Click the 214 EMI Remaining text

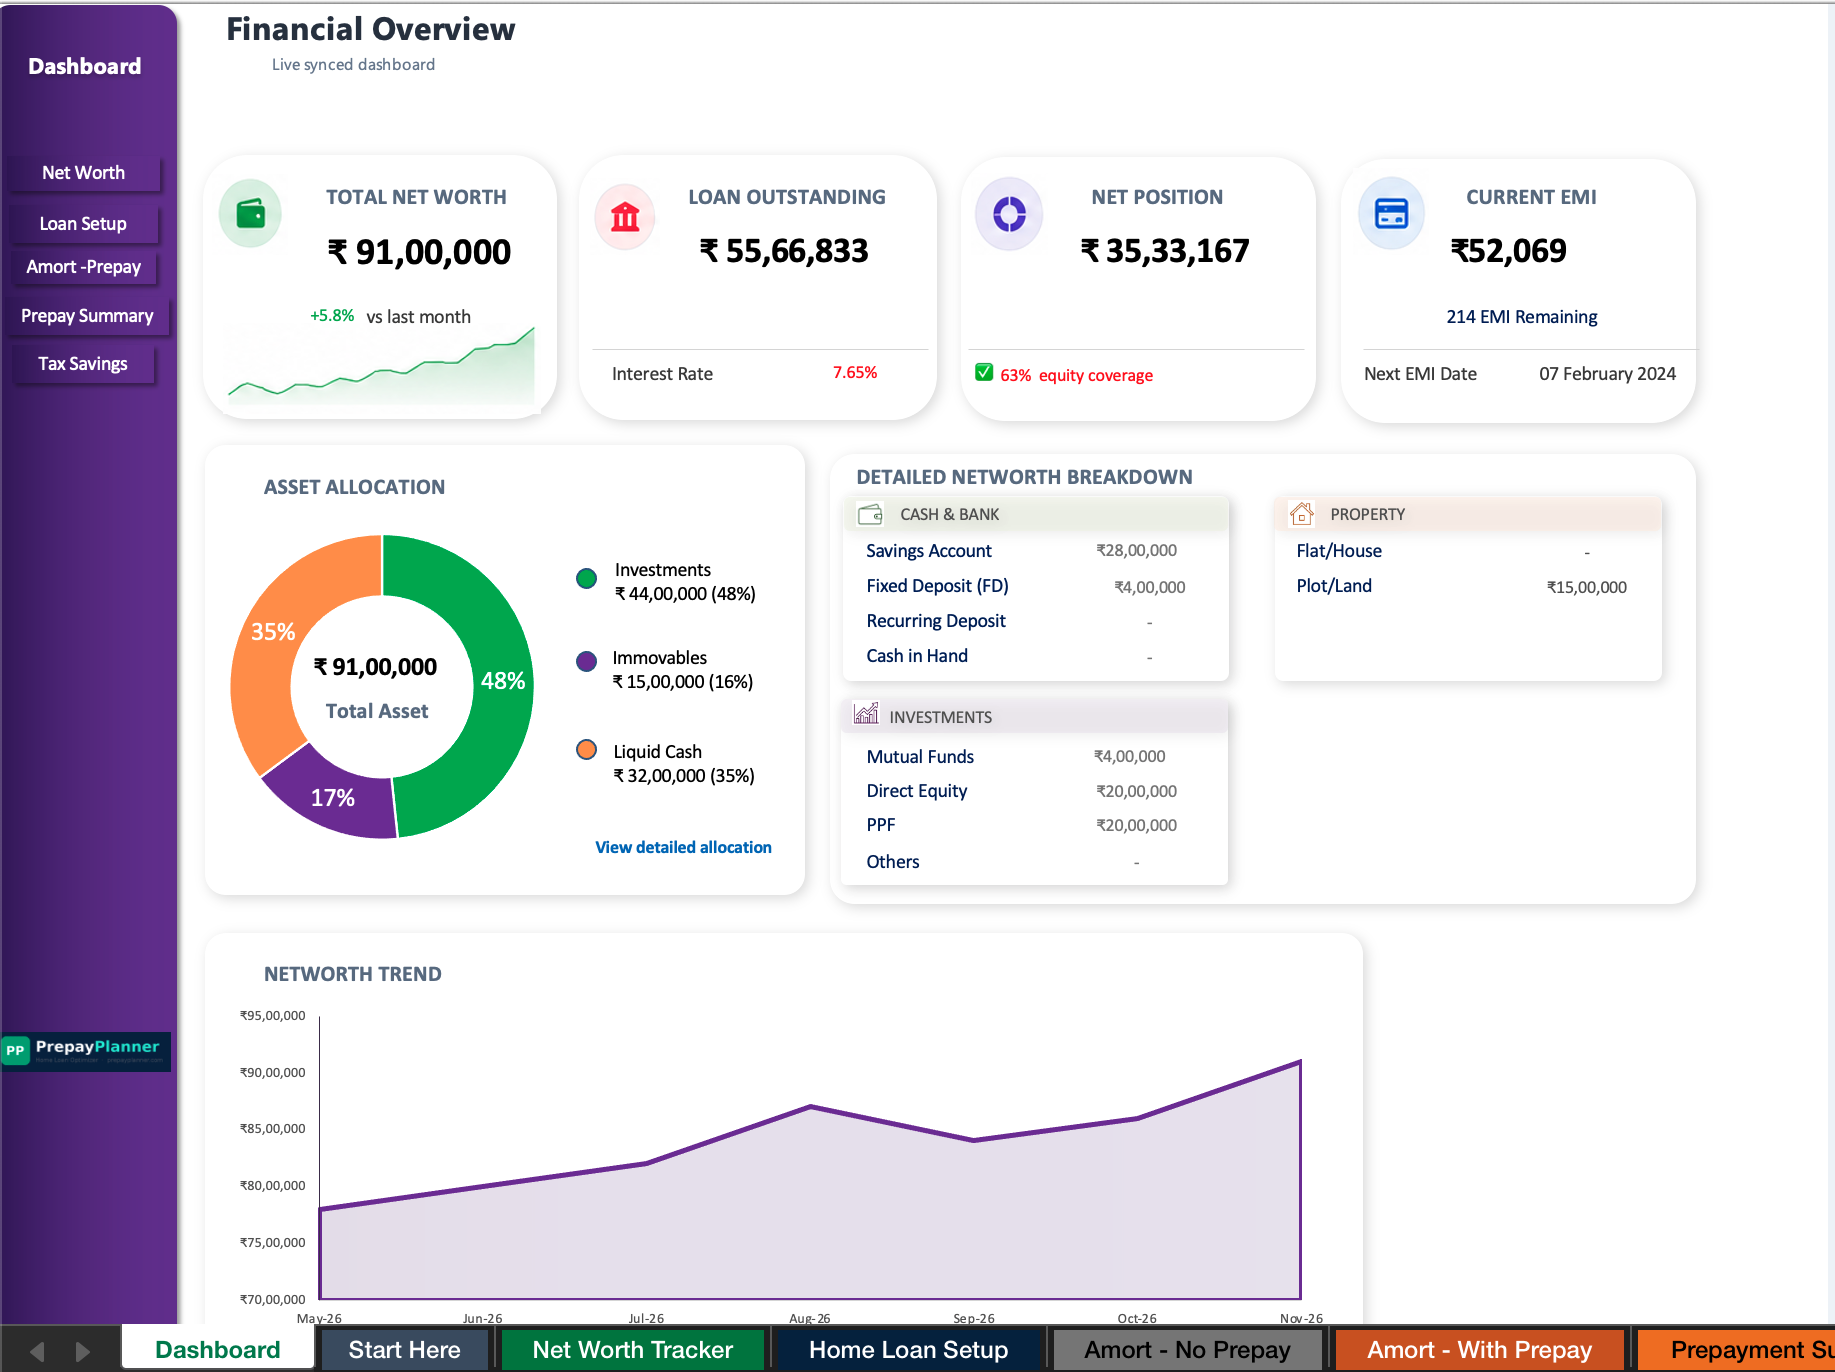coord(1521,317)
